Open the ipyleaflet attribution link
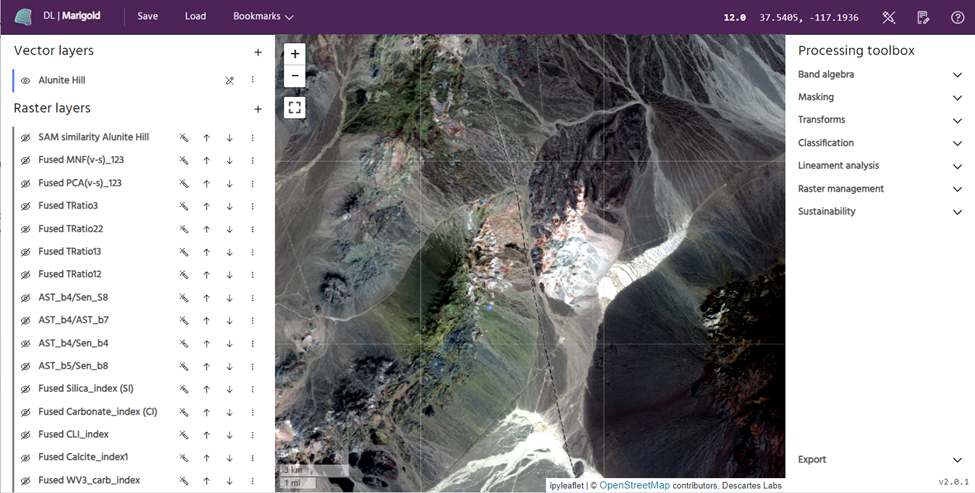The width and height of the screenshot is (975, 493). click(566, 486)
